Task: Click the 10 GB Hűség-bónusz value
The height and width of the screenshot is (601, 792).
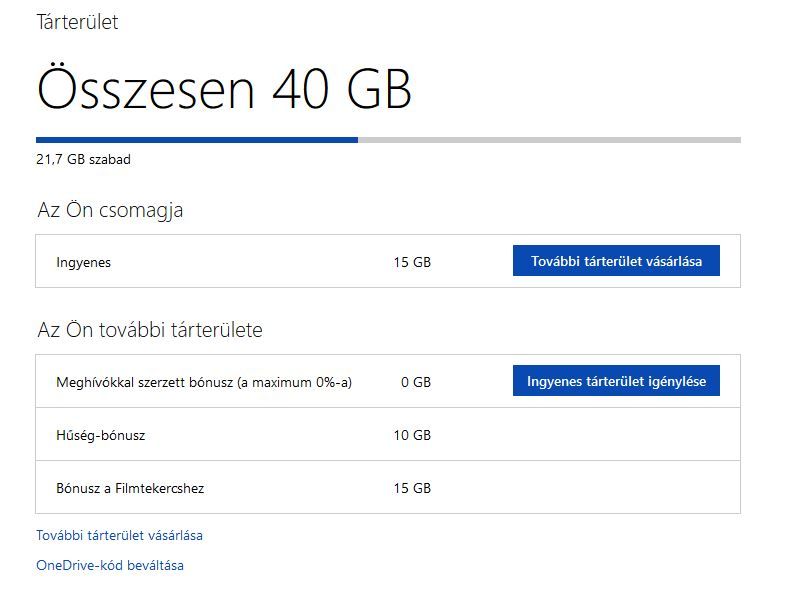Action: 412,435
